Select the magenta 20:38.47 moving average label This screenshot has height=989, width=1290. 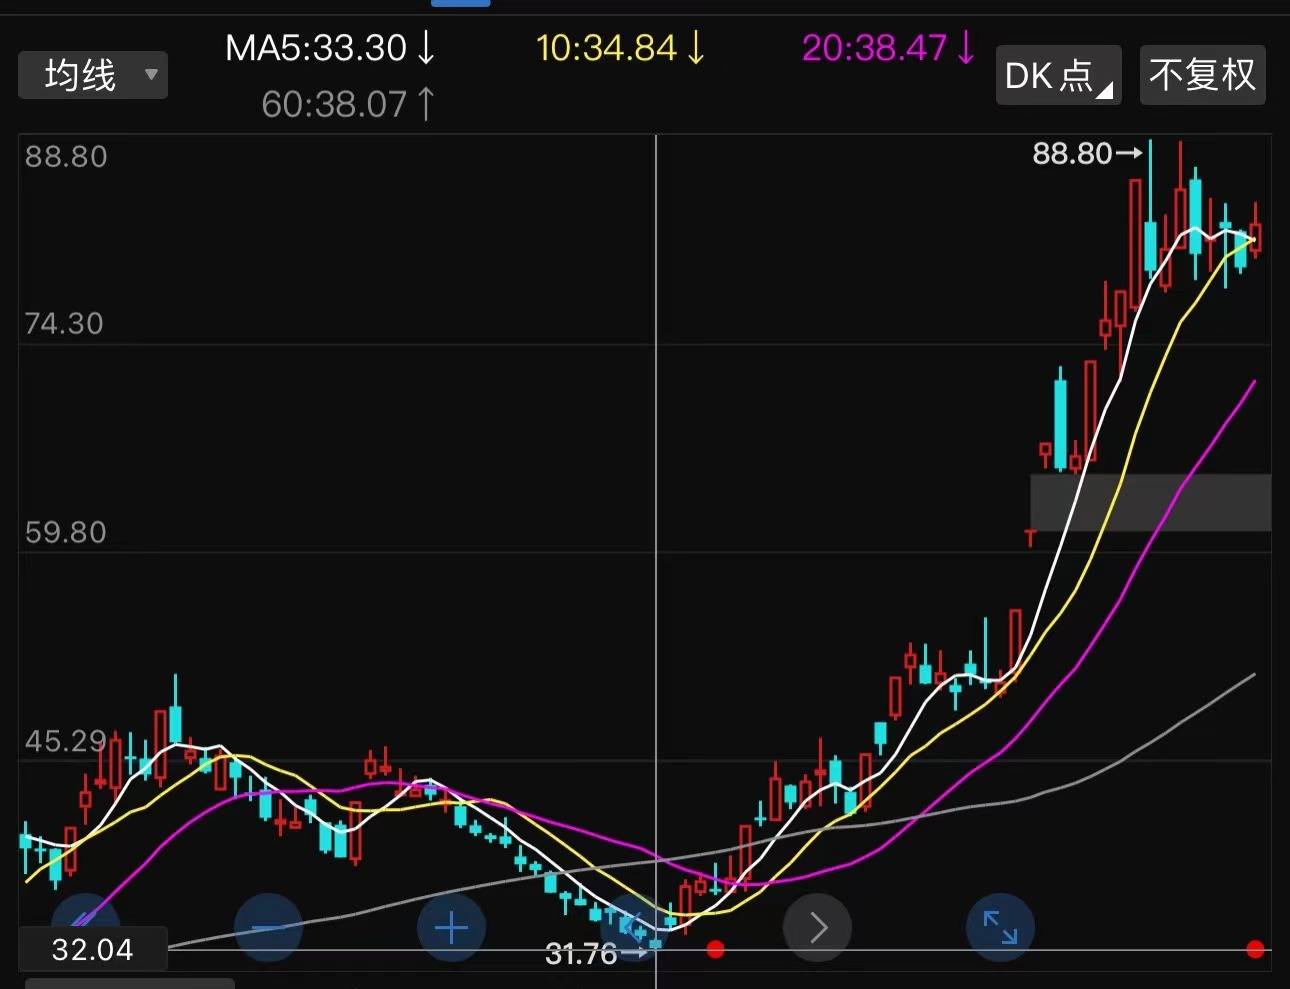(x=889, y=47)
